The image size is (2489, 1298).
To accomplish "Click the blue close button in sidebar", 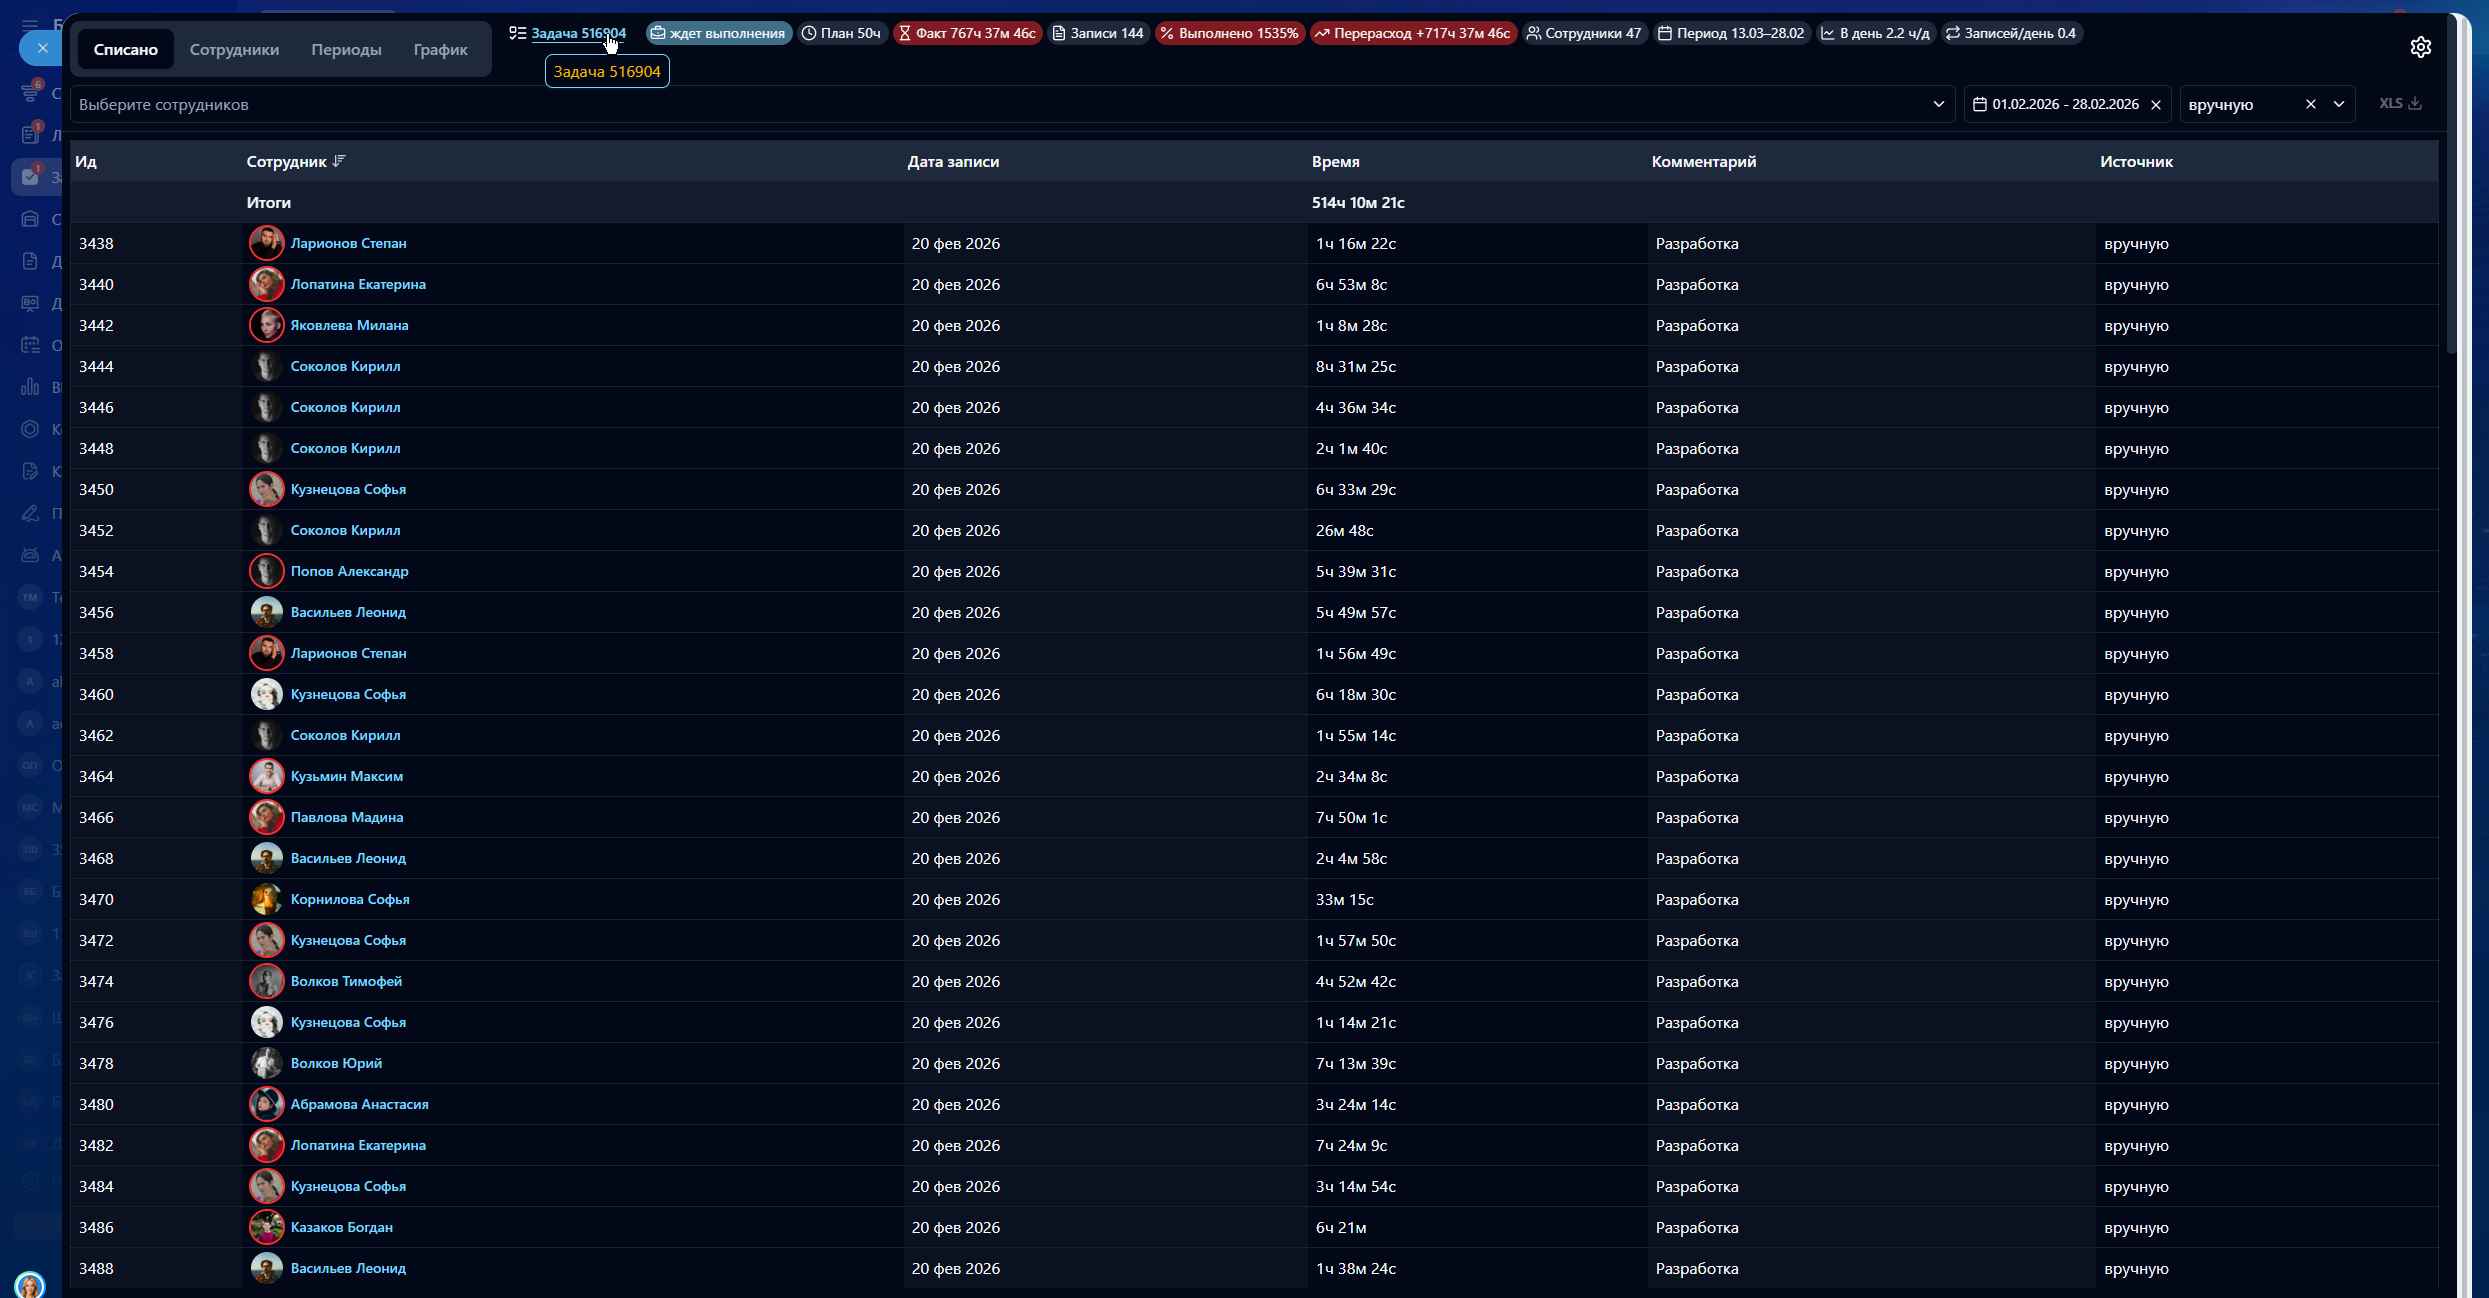I will [x=42, y=48].
